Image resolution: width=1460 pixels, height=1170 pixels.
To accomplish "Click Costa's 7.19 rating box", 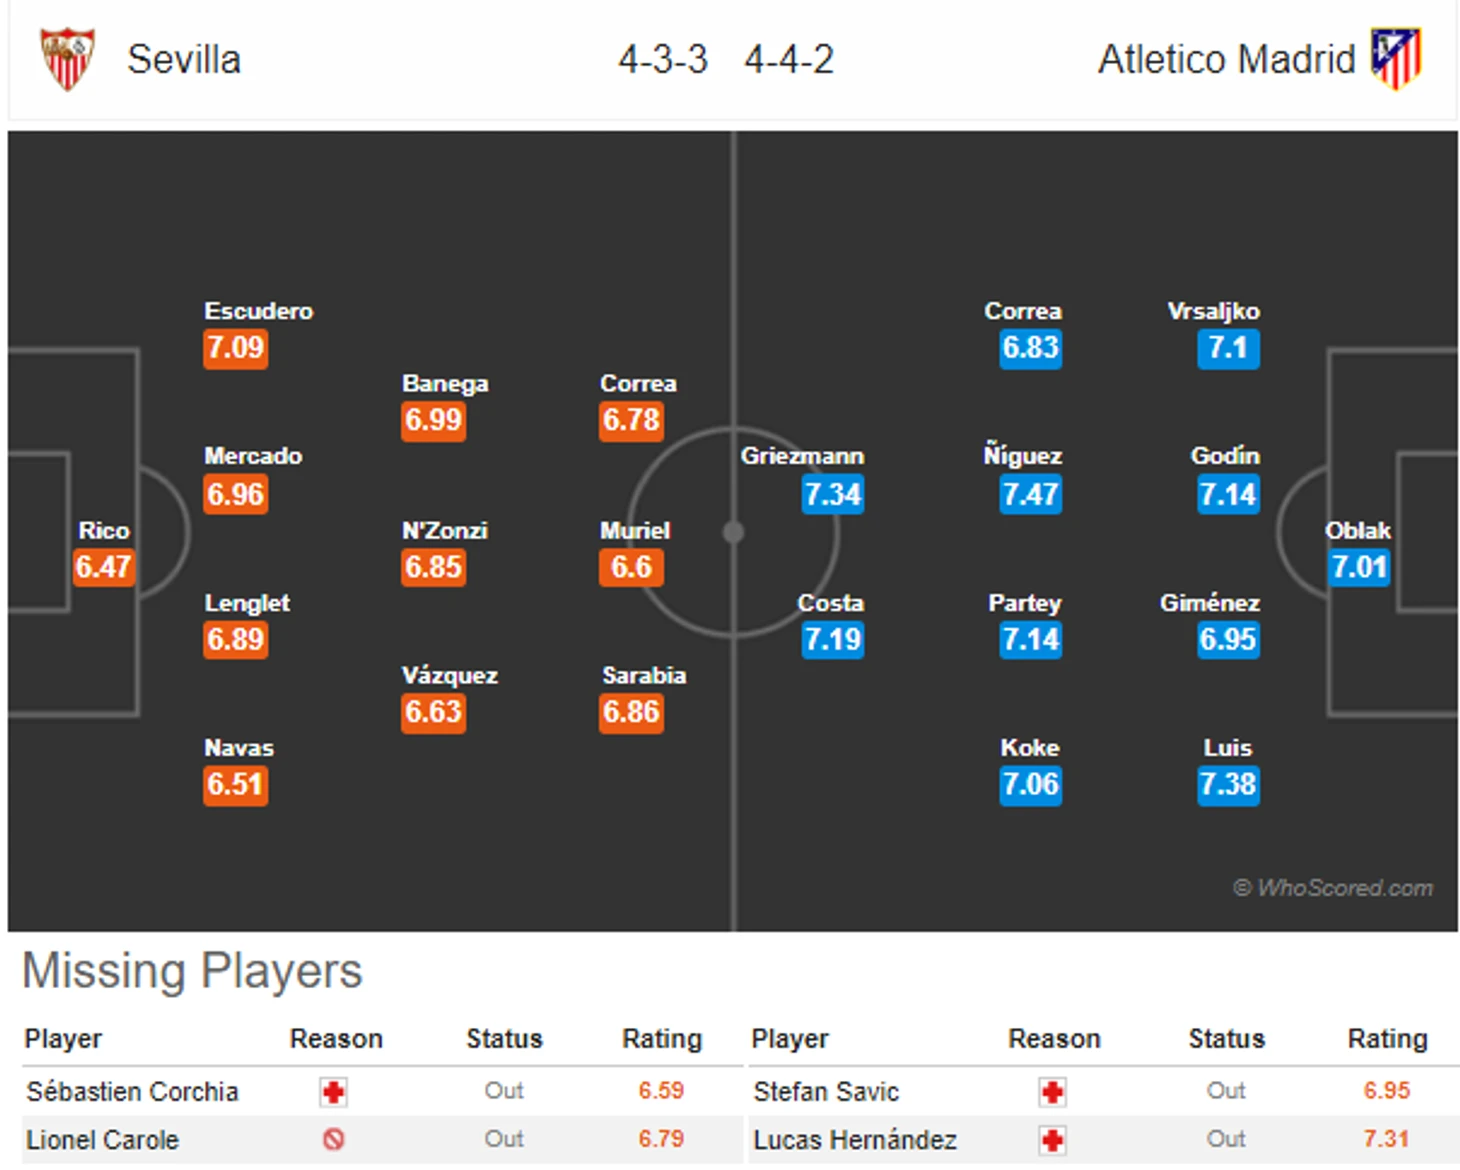I will pyautogui.click(x=832, y=639).
